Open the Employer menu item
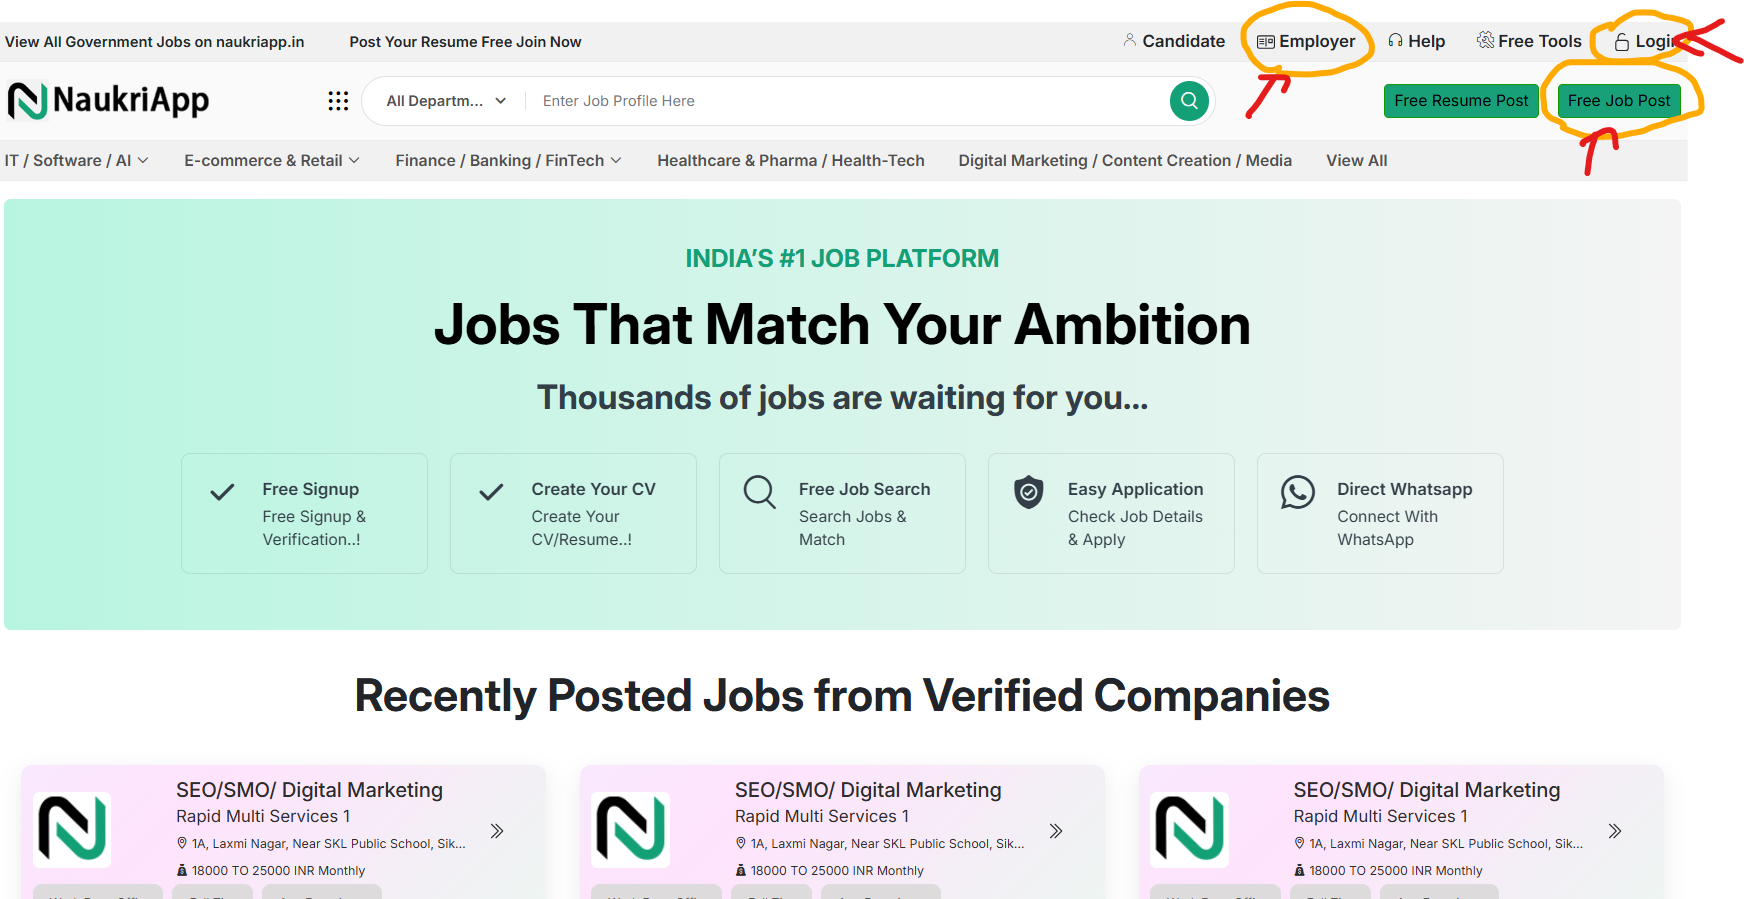The width and height of the screenshot is (1744, 899). click(1307, 41)
